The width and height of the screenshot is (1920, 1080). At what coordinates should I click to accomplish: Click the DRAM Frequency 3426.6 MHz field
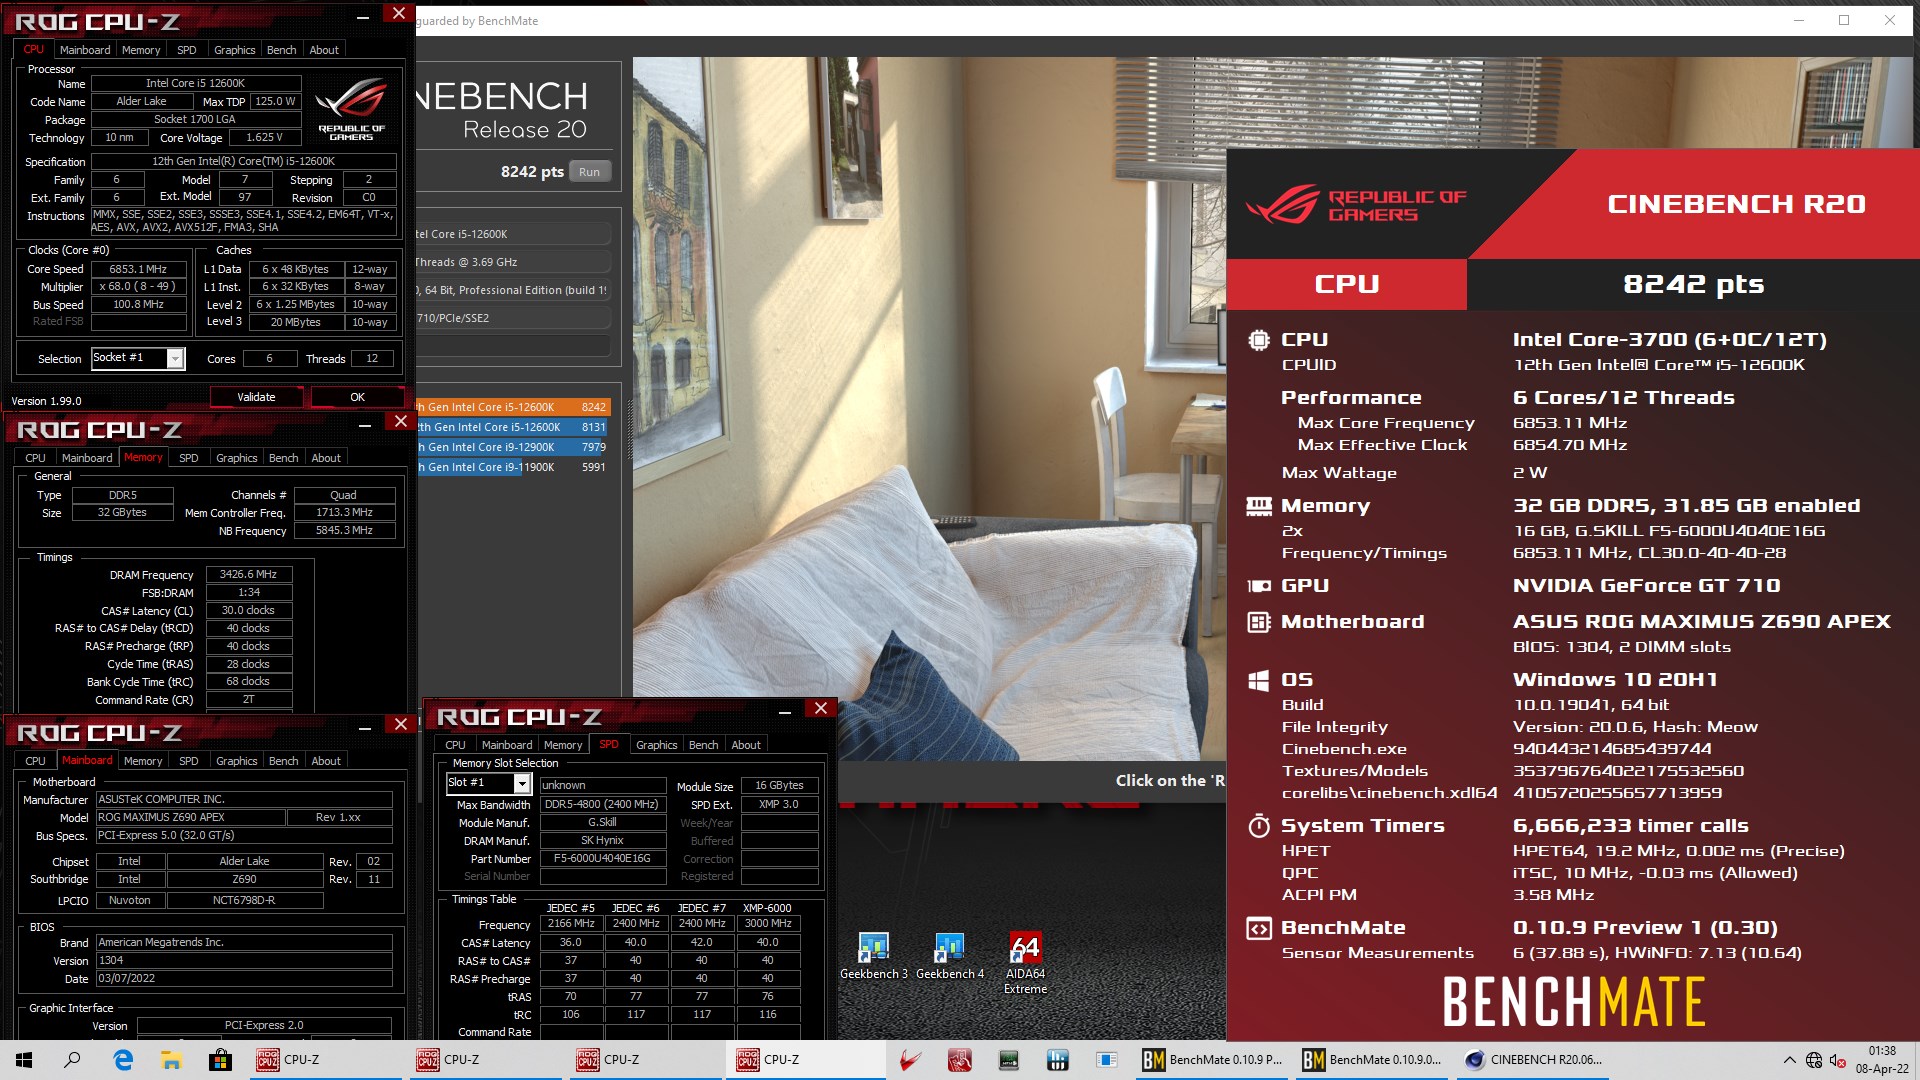[x=249, y=574]
